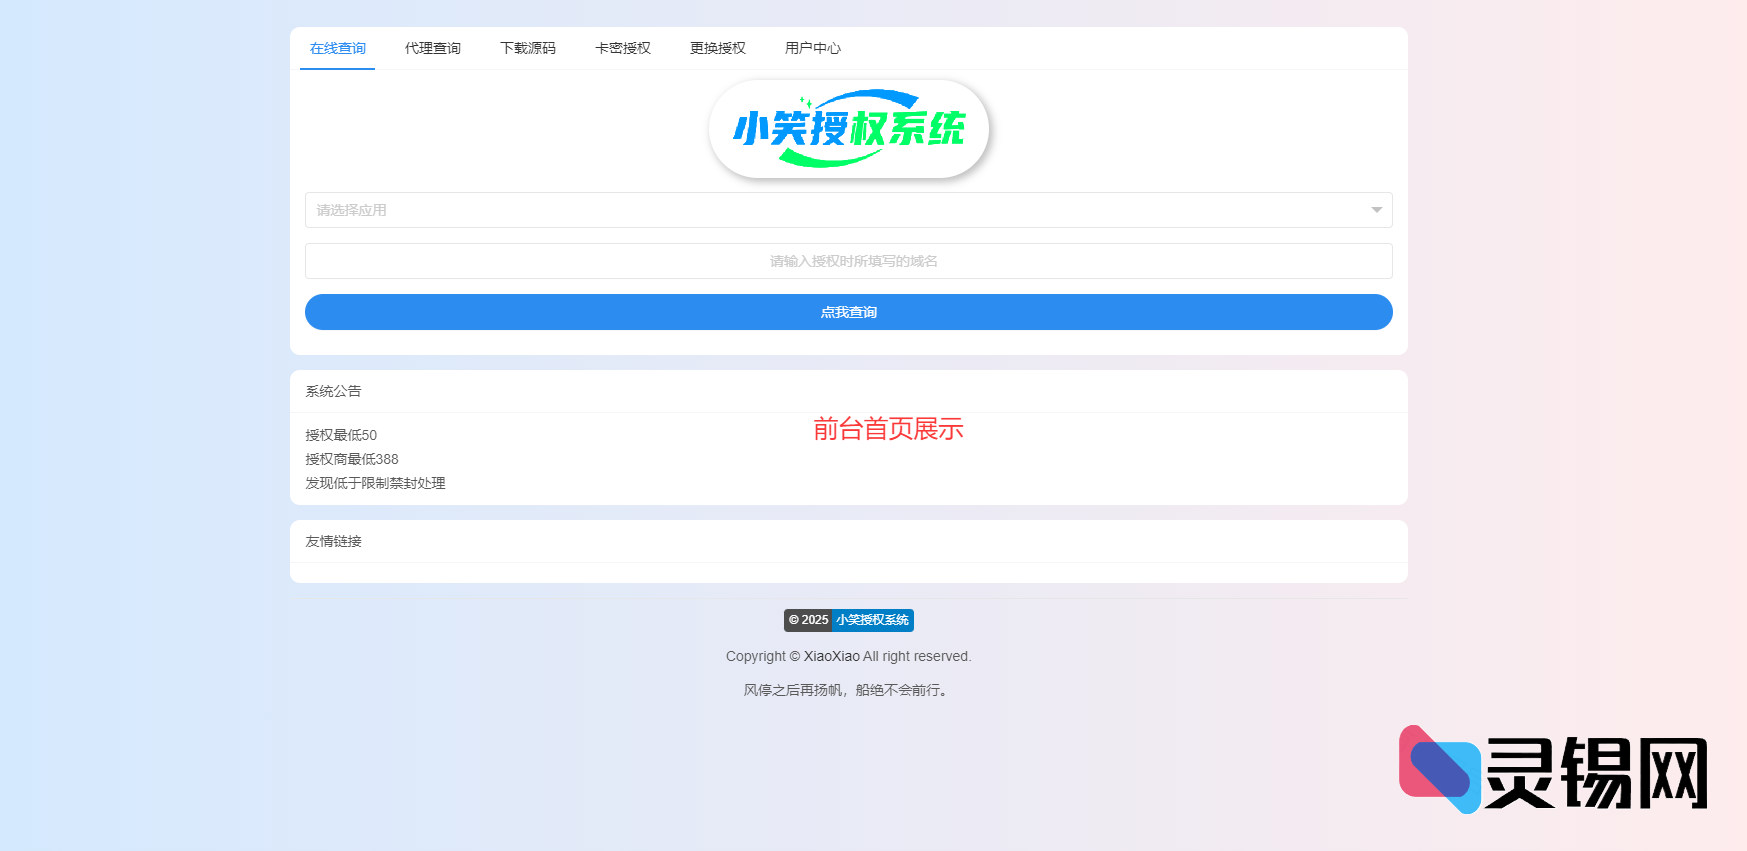The image size is (1747, 851).
Task: Select the 卡密授权 tab
Action: (622, 48)
